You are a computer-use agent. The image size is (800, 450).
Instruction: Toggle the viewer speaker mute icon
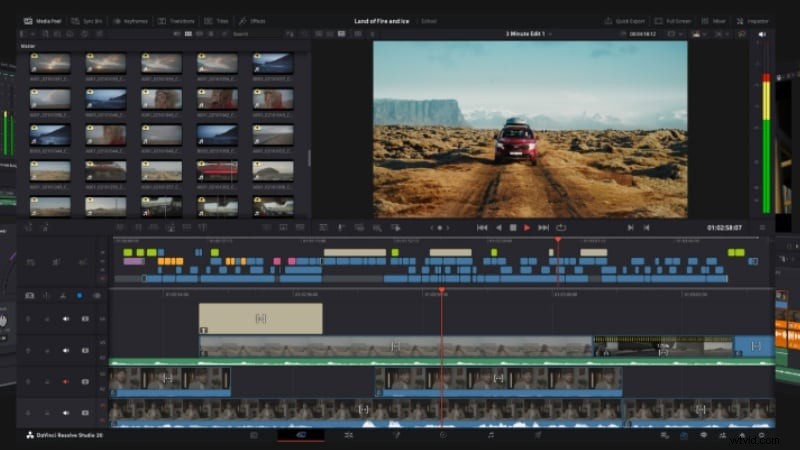(762, 34)
